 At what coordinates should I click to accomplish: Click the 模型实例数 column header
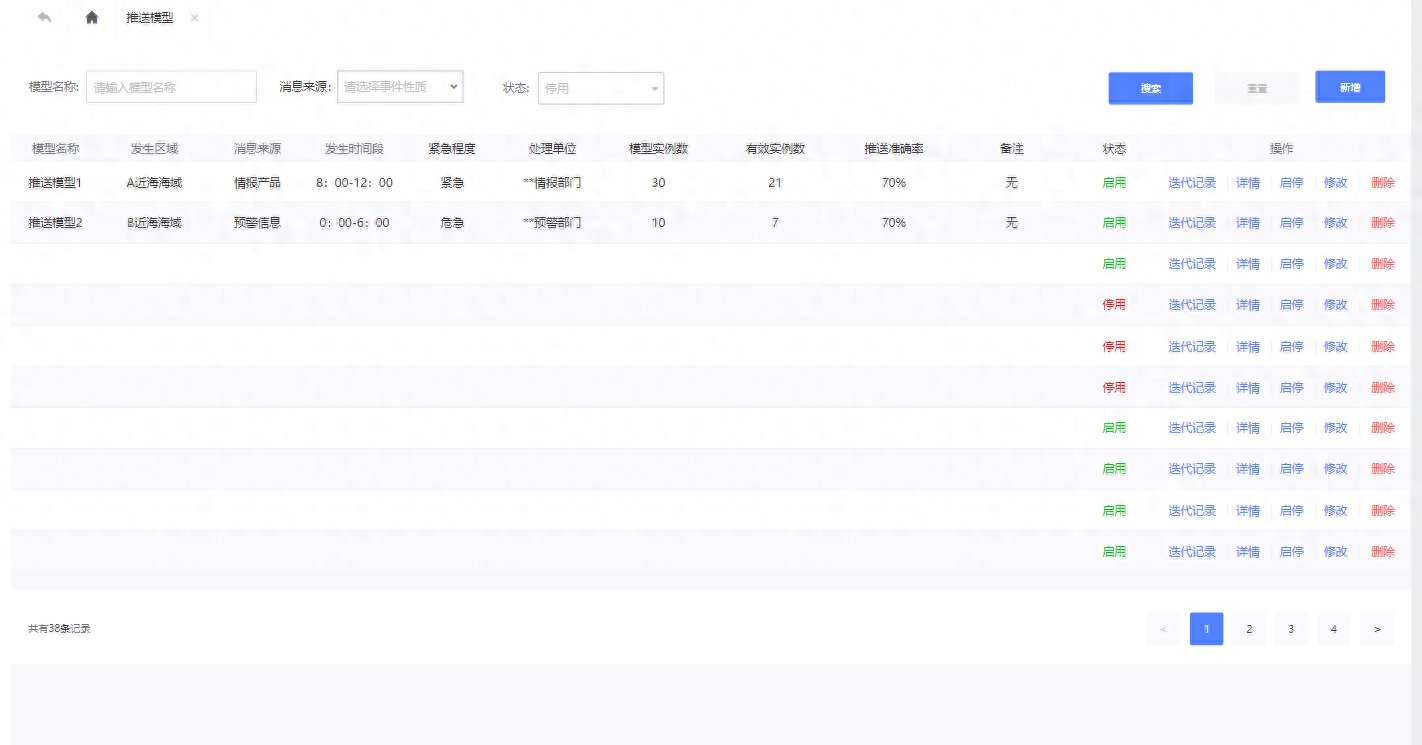(x=658, y=149)
